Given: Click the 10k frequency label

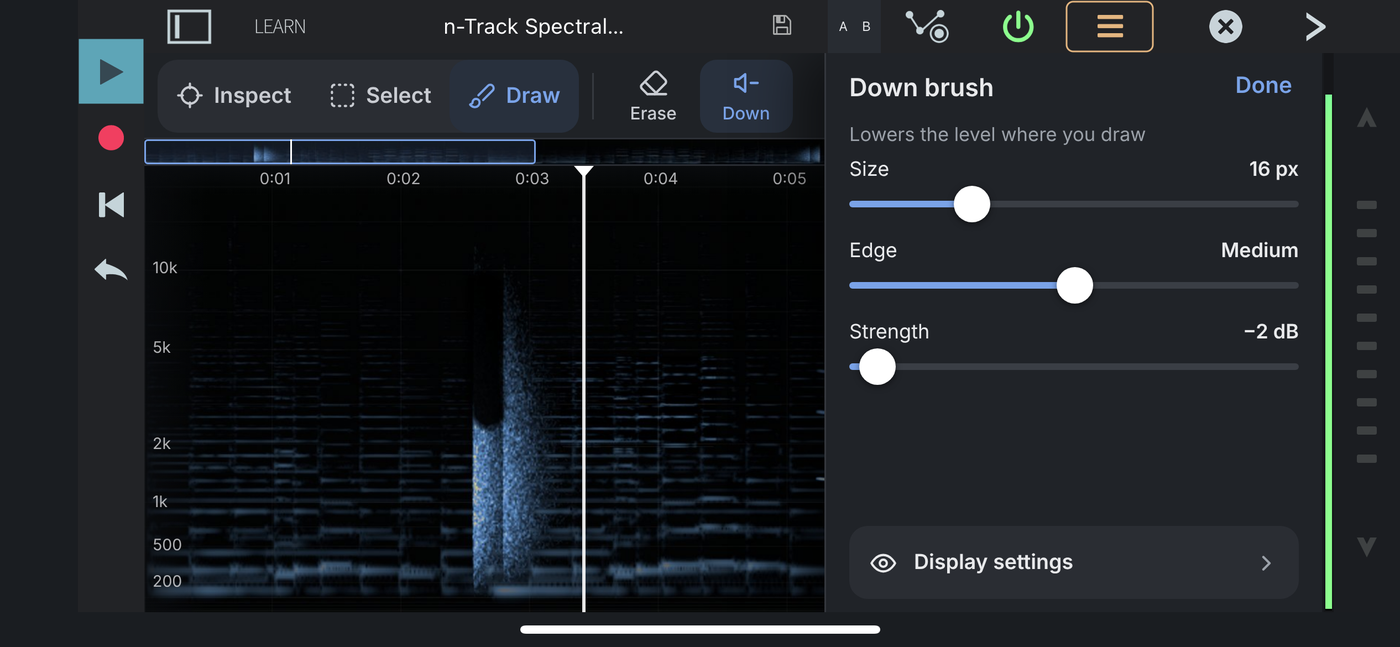Looking at the screenshot, I should coord(165,268).
